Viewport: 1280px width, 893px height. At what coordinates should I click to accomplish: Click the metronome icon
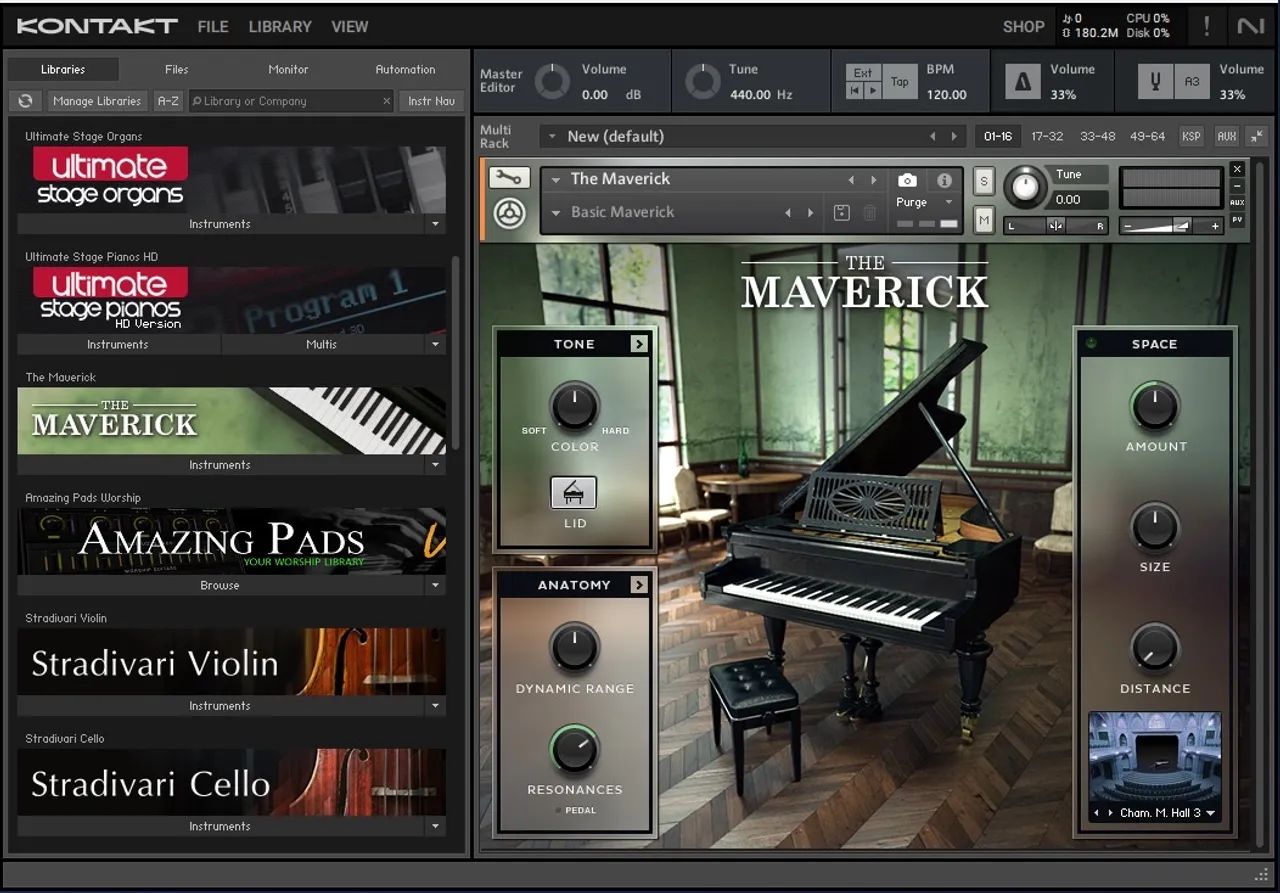(1023, 82)
